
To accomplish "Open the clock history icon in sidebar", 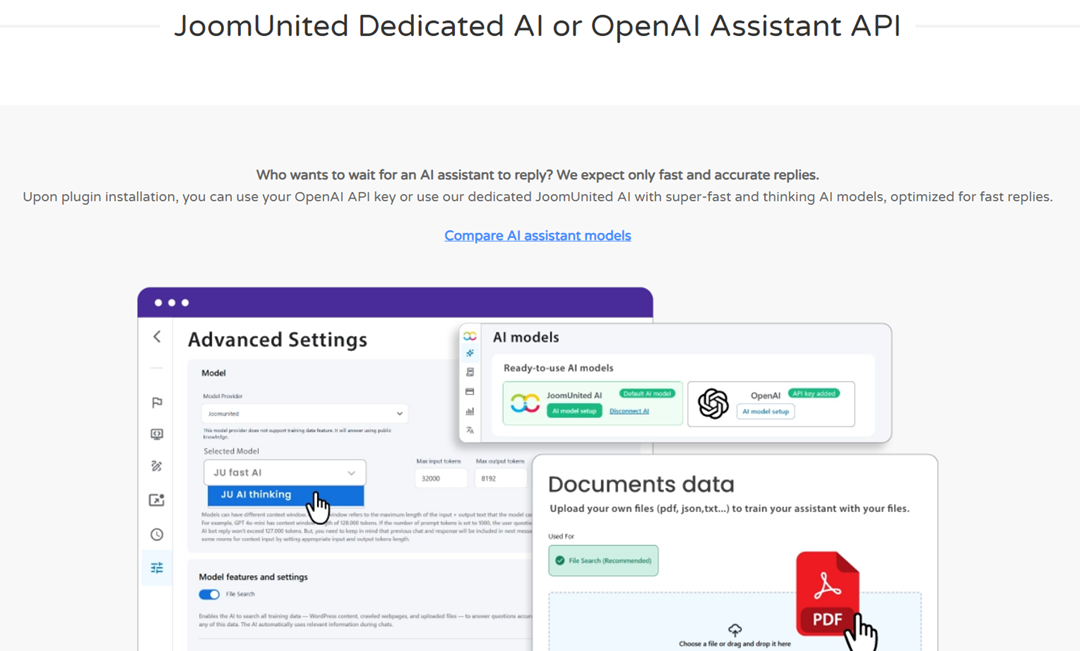I will tap(157, 535).
